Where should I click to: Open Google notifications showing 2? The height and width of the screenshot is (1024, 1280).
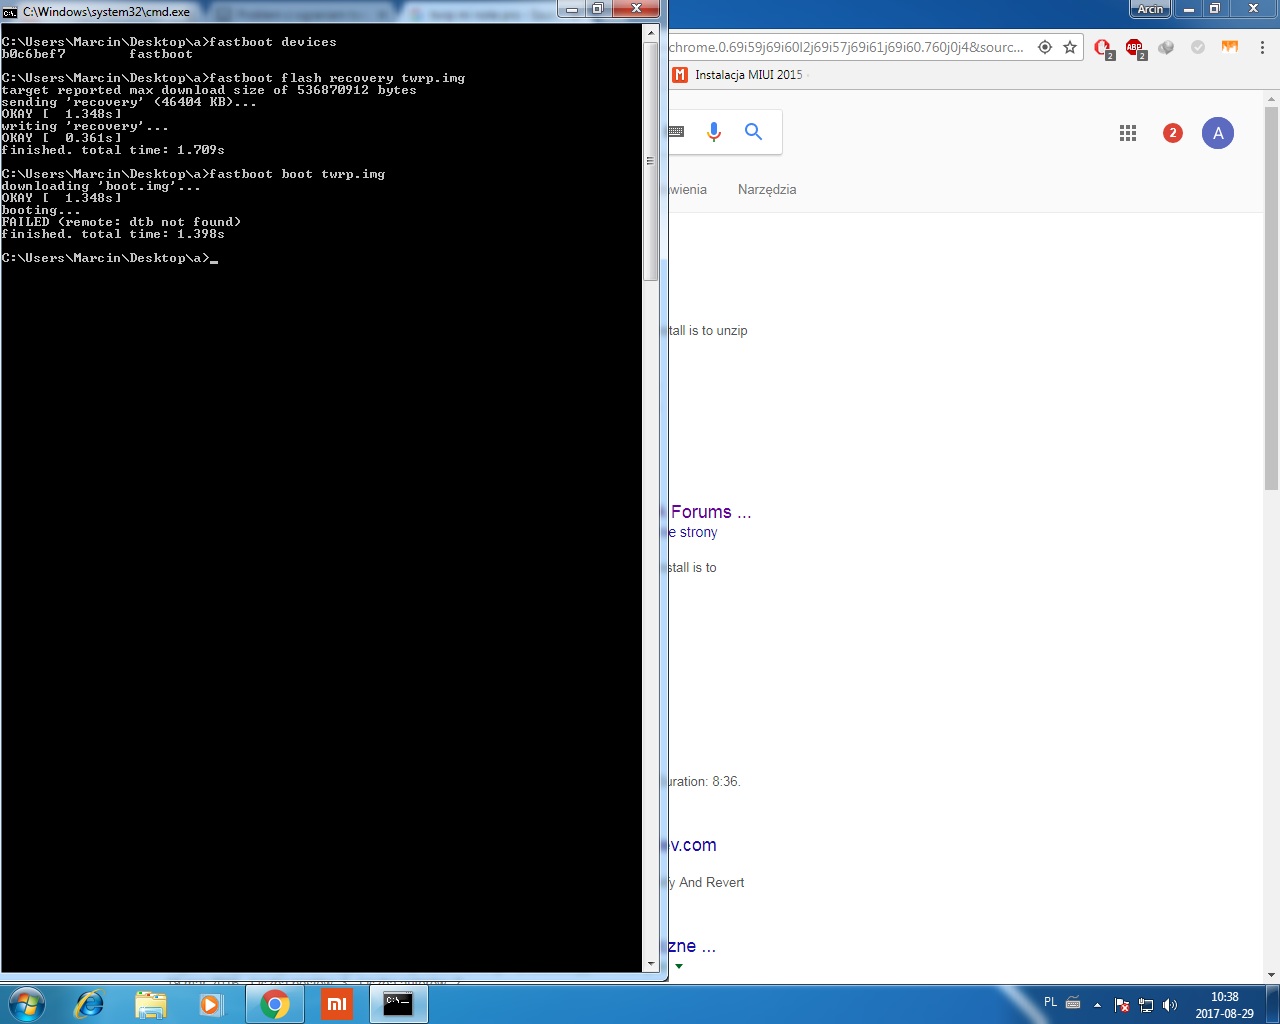click(1172, 133)
